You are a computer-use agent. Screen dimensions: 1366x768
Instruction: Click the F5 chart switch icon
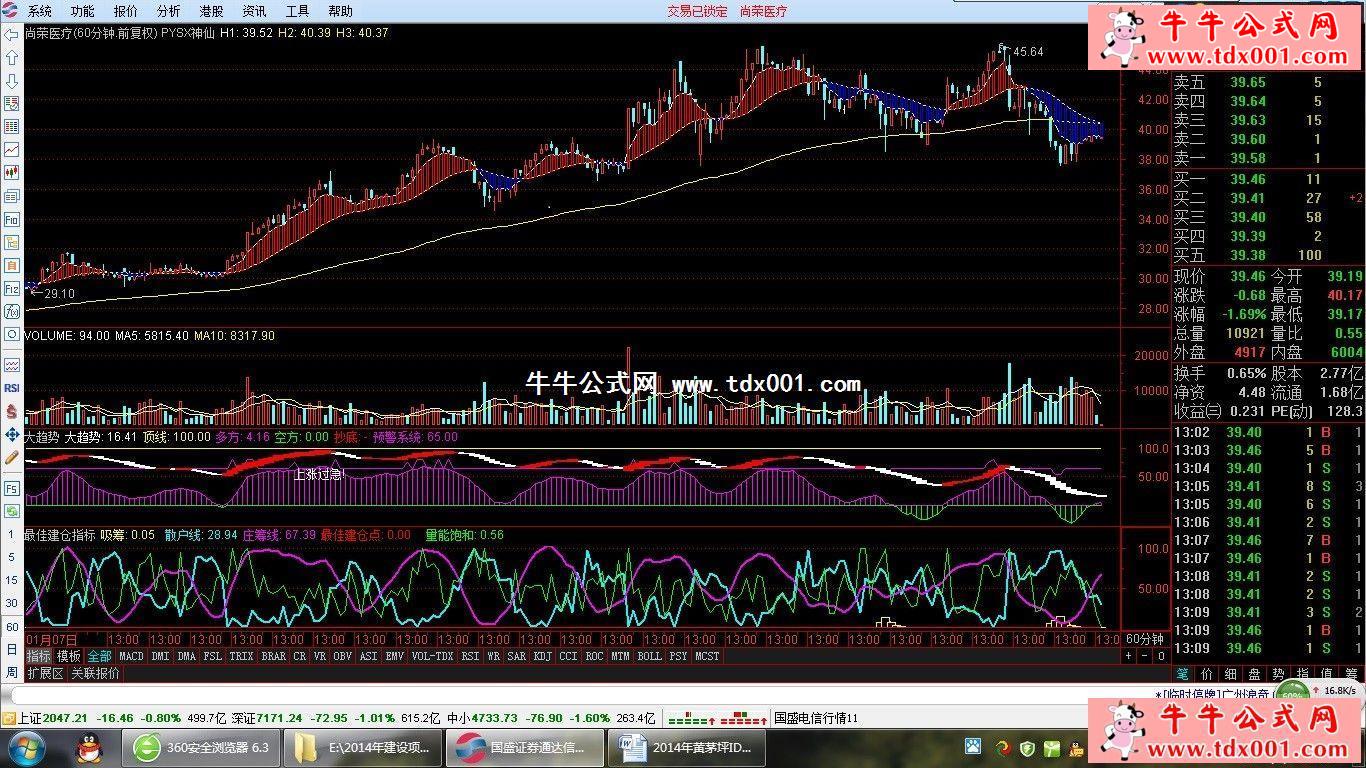pyautogui.click(x=12, y=489)
